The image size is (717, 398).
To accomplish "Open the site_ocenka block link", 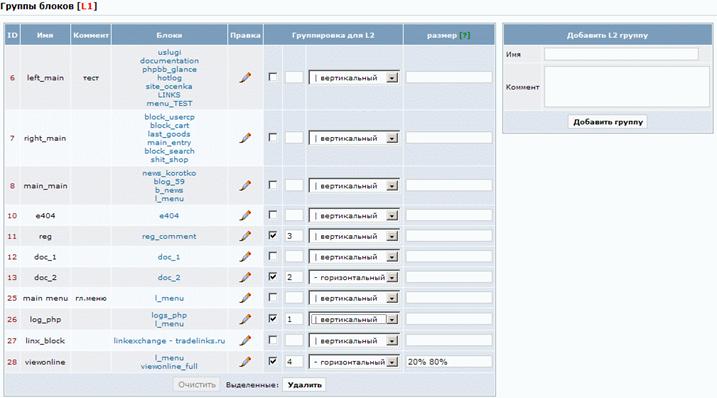I will tap(169, 86).
